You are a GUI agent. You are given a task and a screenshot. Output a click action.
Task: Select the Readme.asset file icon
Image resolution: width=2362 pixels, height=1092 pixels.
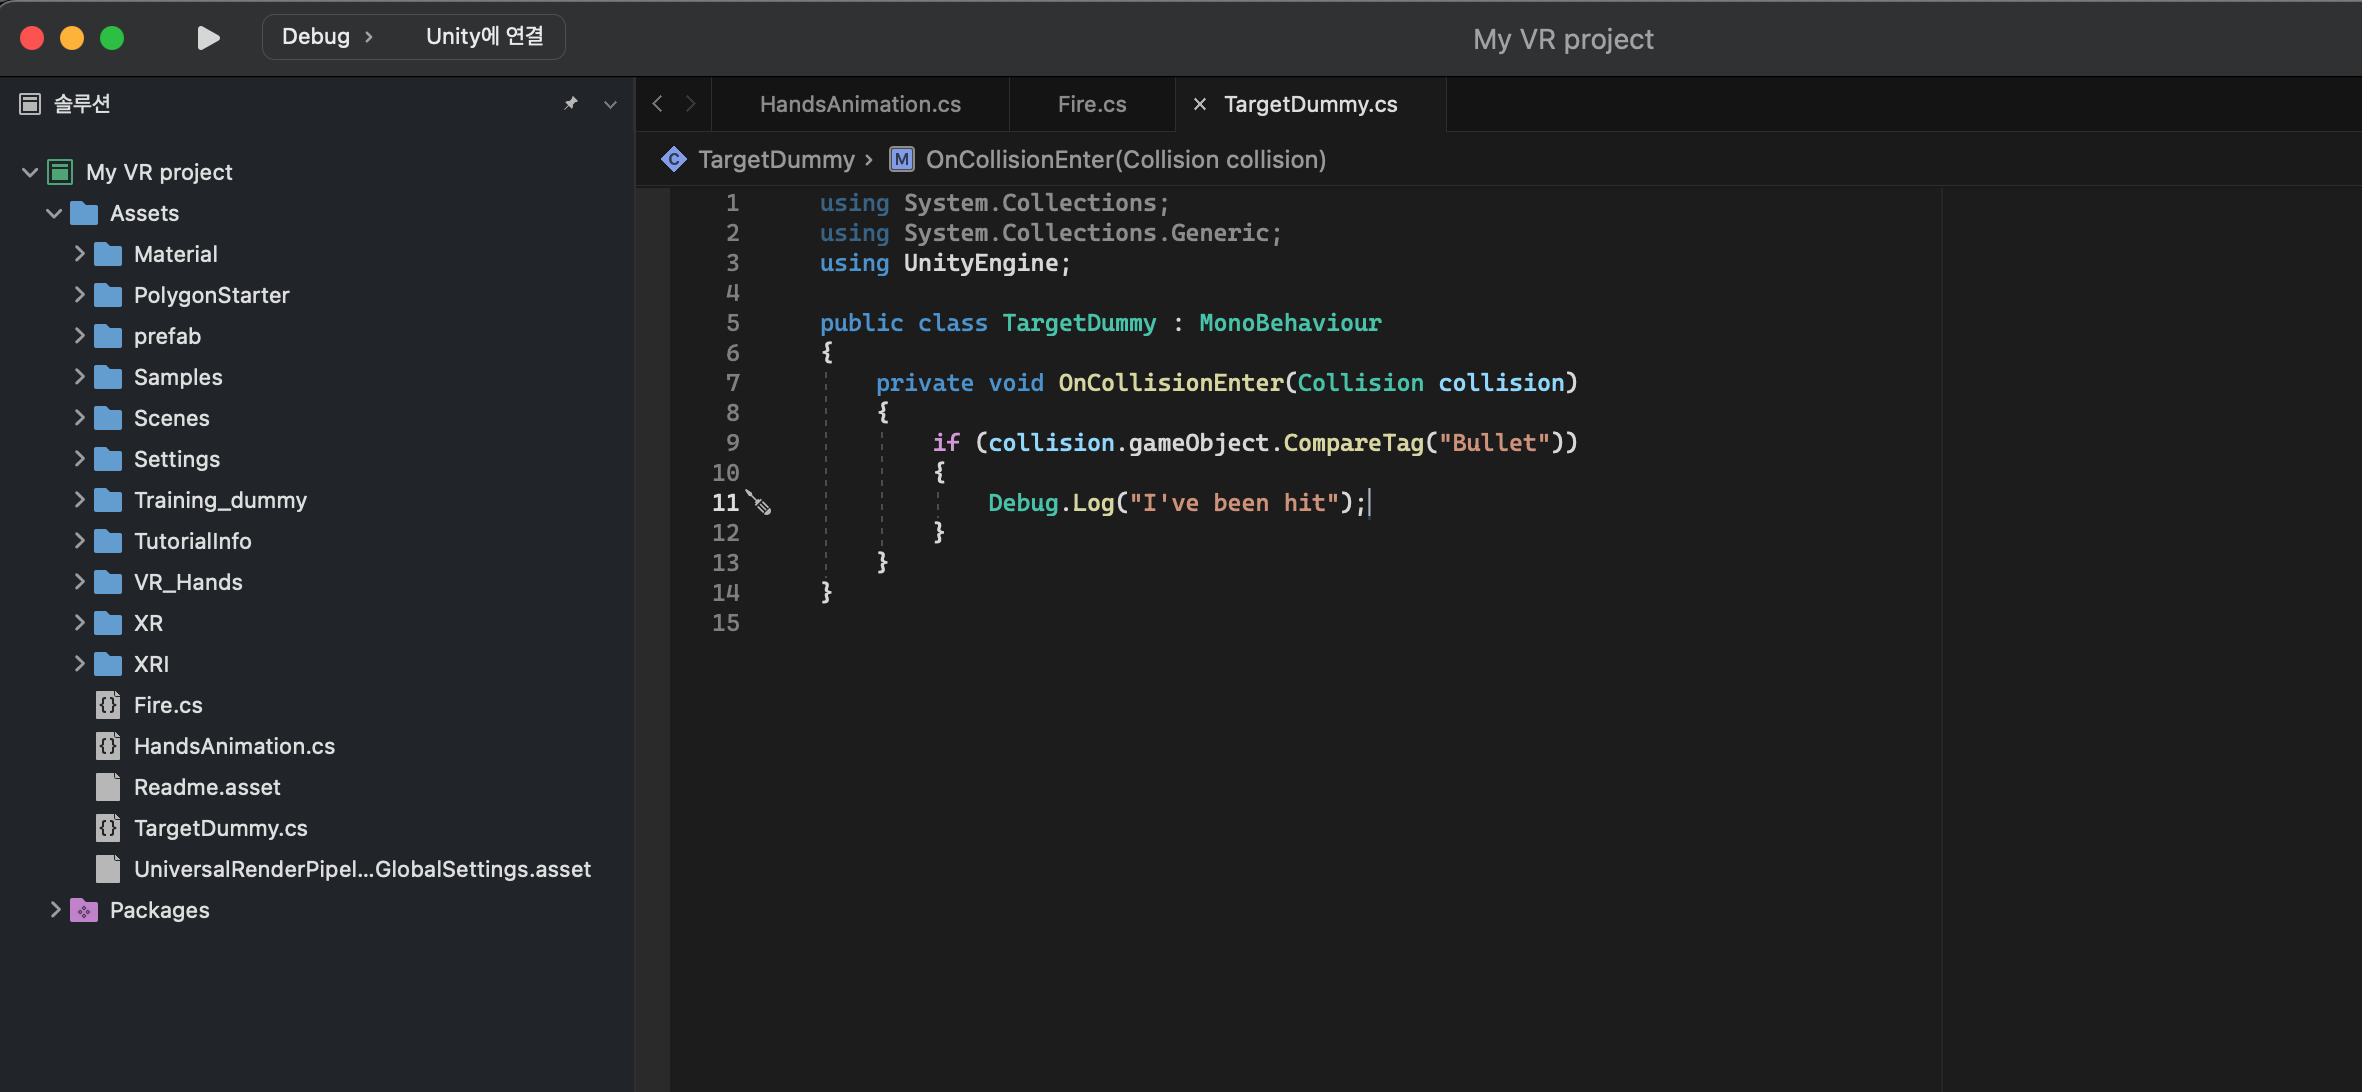[108, 787]
